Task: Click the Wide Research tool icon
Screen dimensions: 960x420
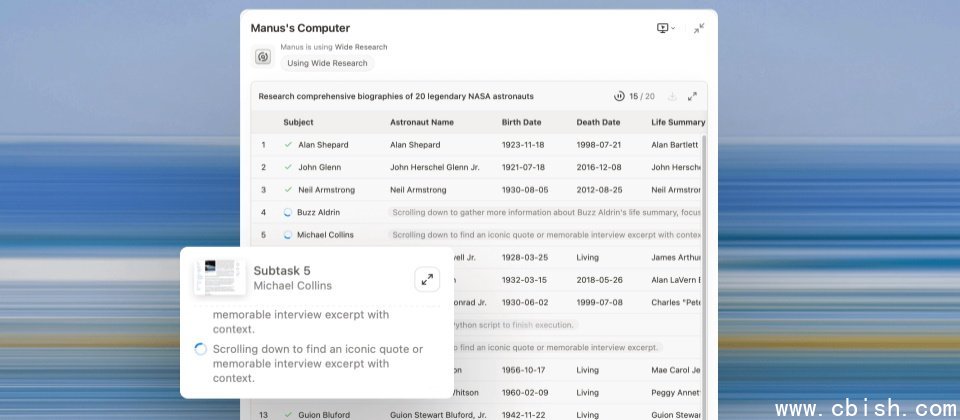Action: pos(263,57)
